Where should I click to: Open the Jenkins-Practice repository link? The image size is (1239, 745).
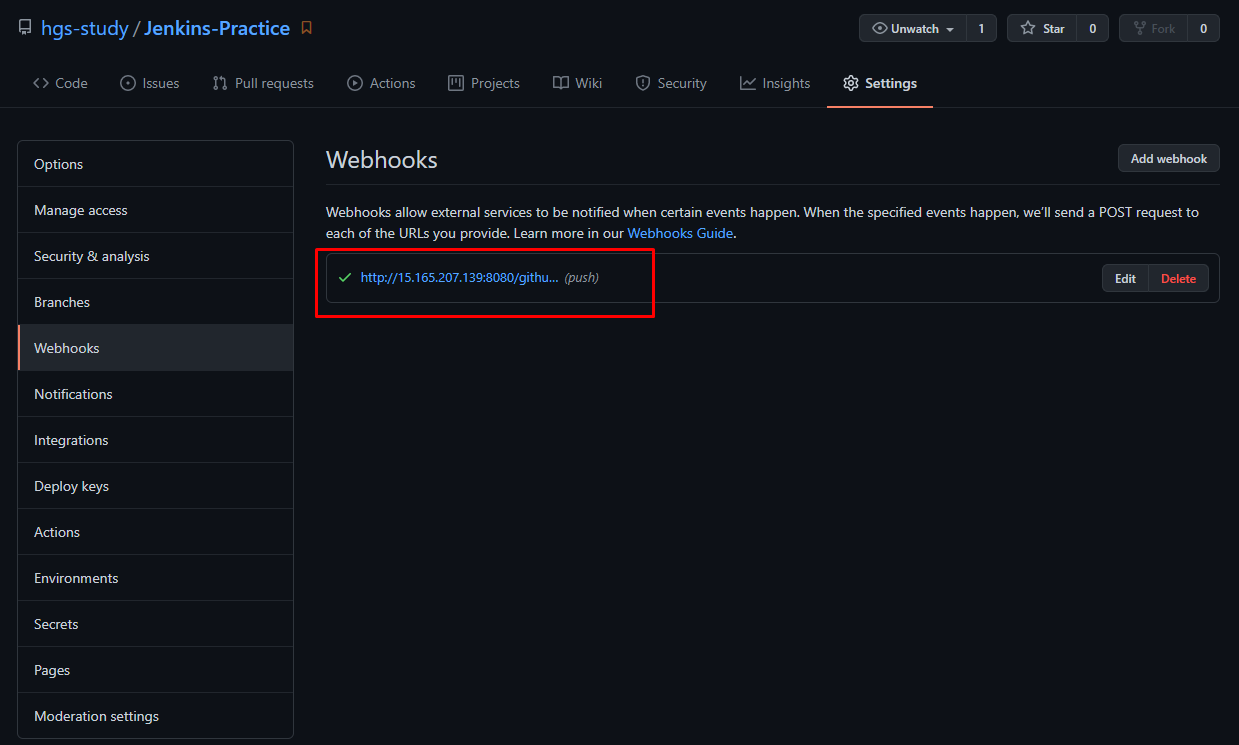coord(217,28)
